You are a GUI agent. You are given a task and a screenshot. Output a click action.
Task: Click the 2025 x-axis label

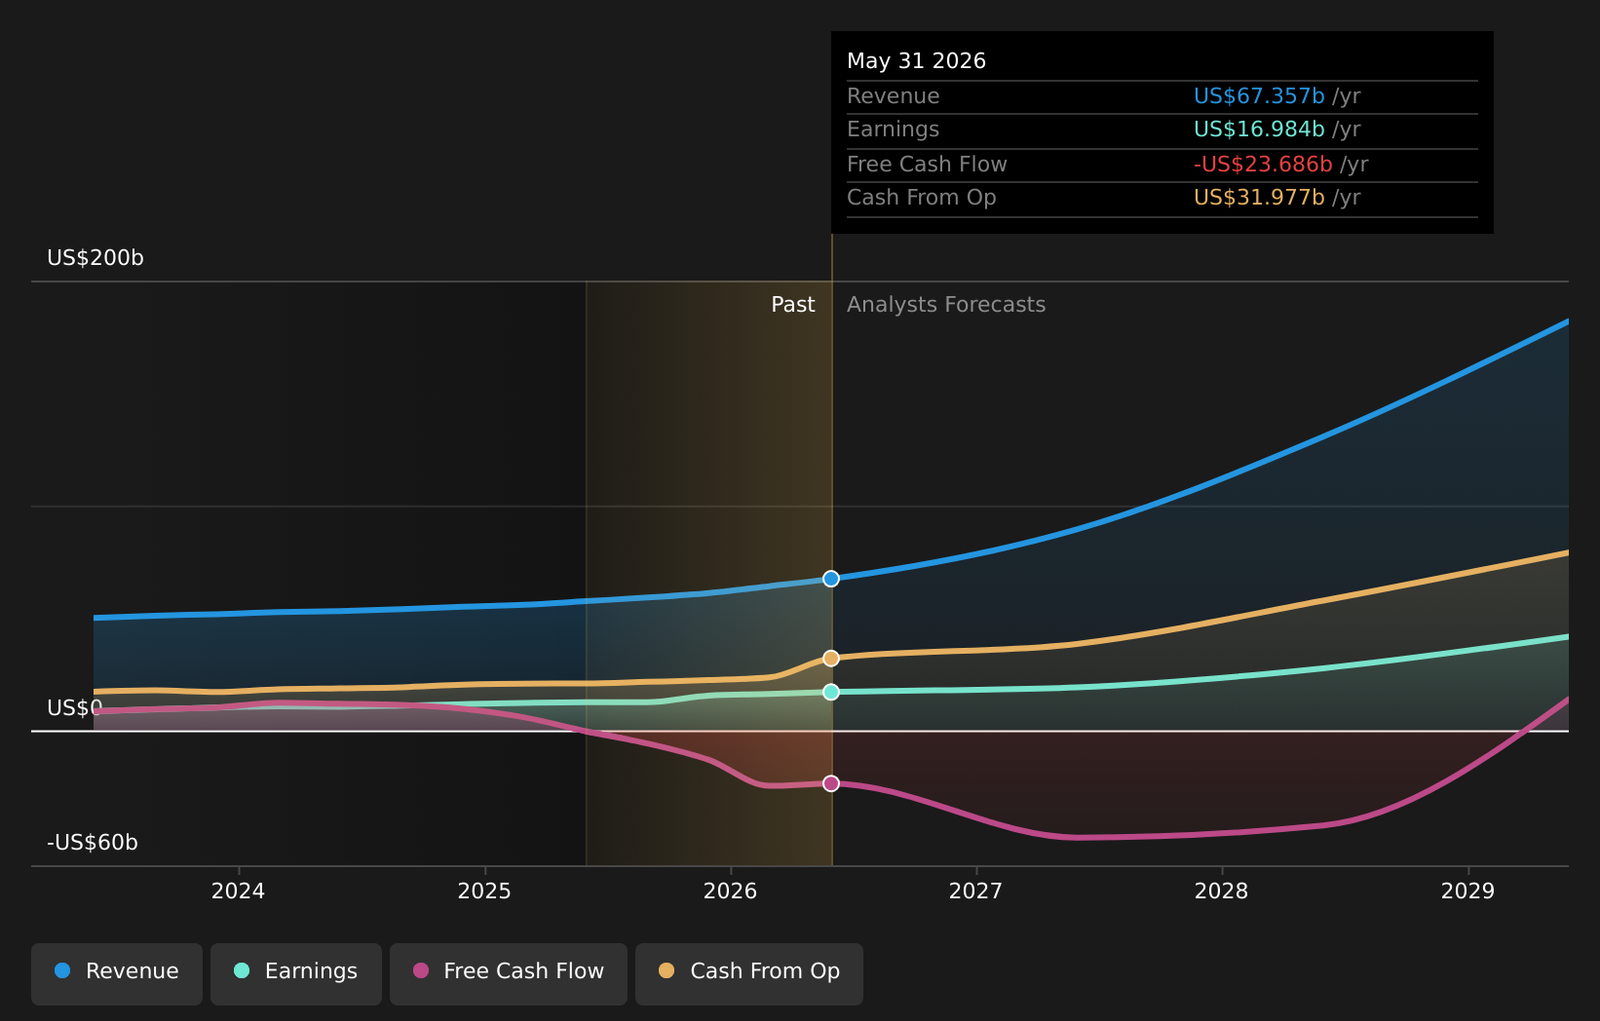(x=484, y=891)
